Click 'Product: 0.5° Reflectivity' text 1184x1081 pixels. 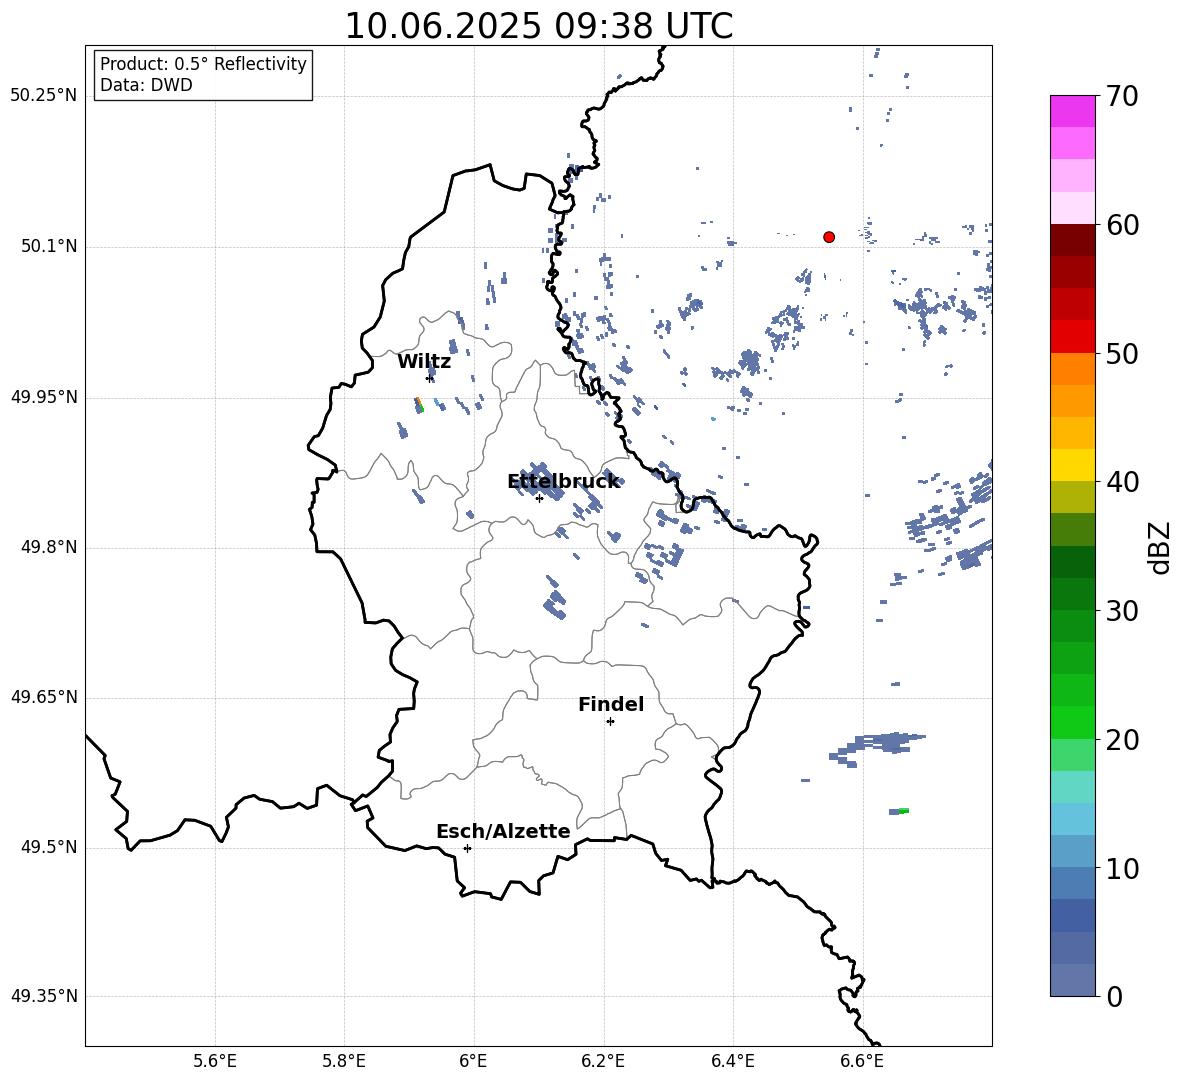click(203, 64)
